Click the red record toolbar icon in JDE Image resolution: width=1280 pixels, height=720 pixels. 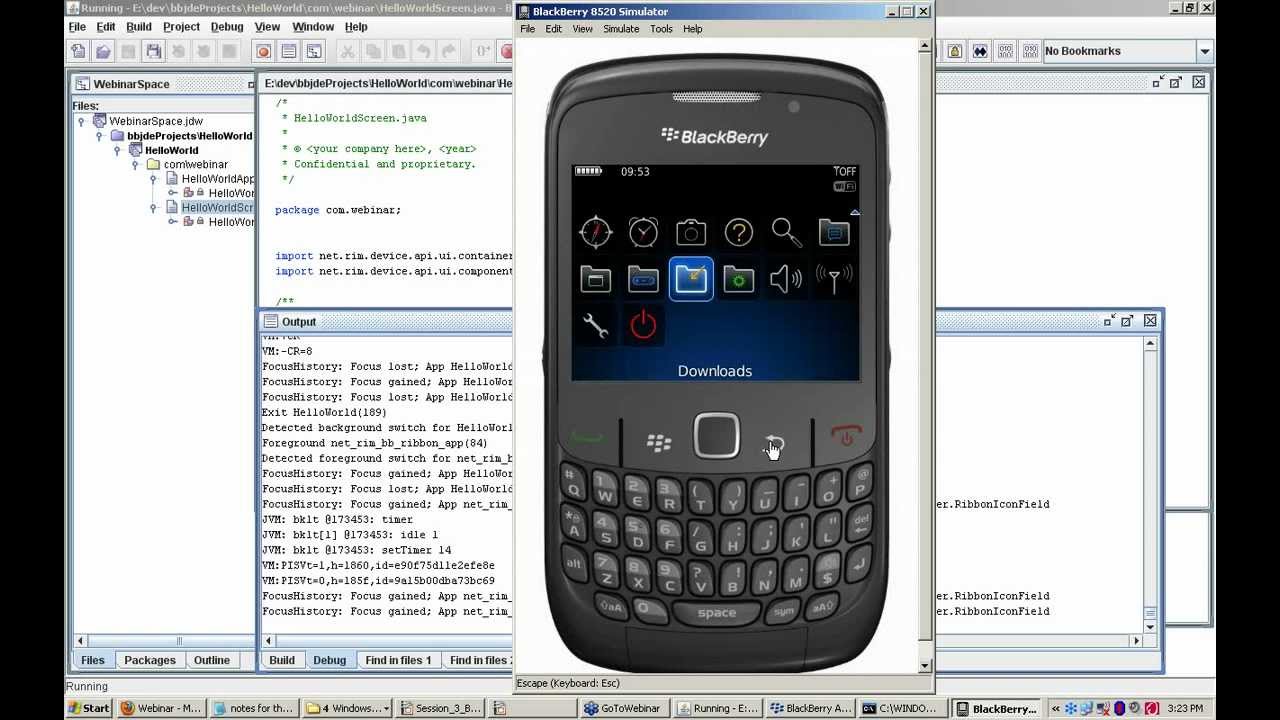[263, 51]
